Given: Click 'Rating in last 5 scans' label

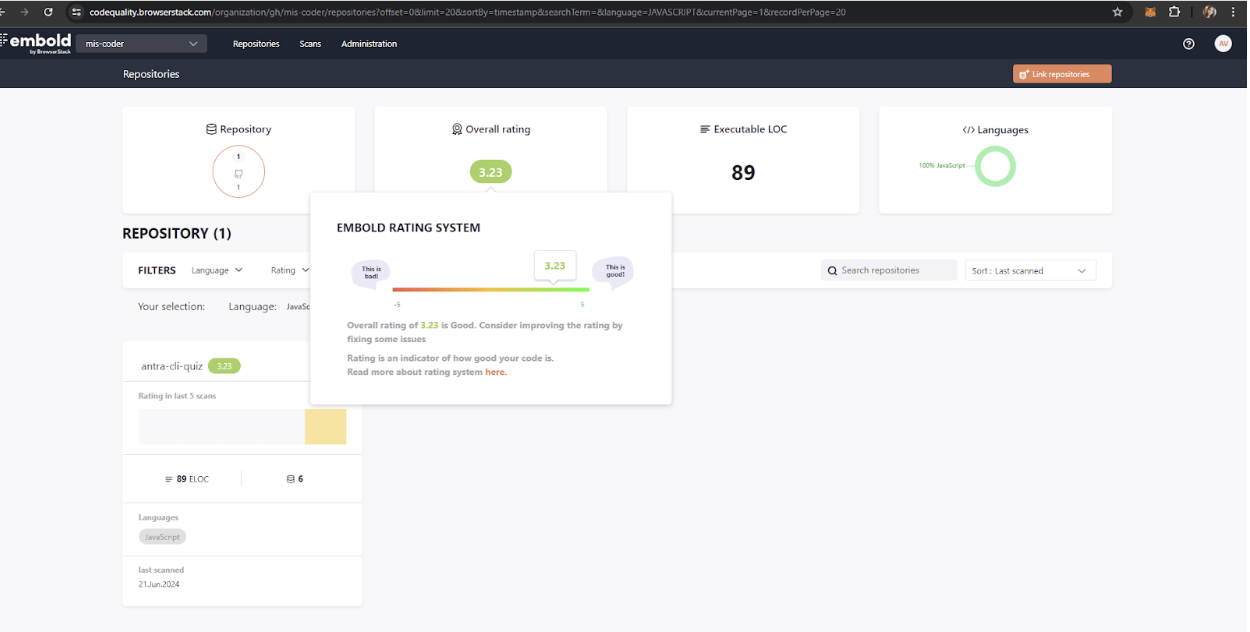Looking at the screenshot, I should (177, 396).
